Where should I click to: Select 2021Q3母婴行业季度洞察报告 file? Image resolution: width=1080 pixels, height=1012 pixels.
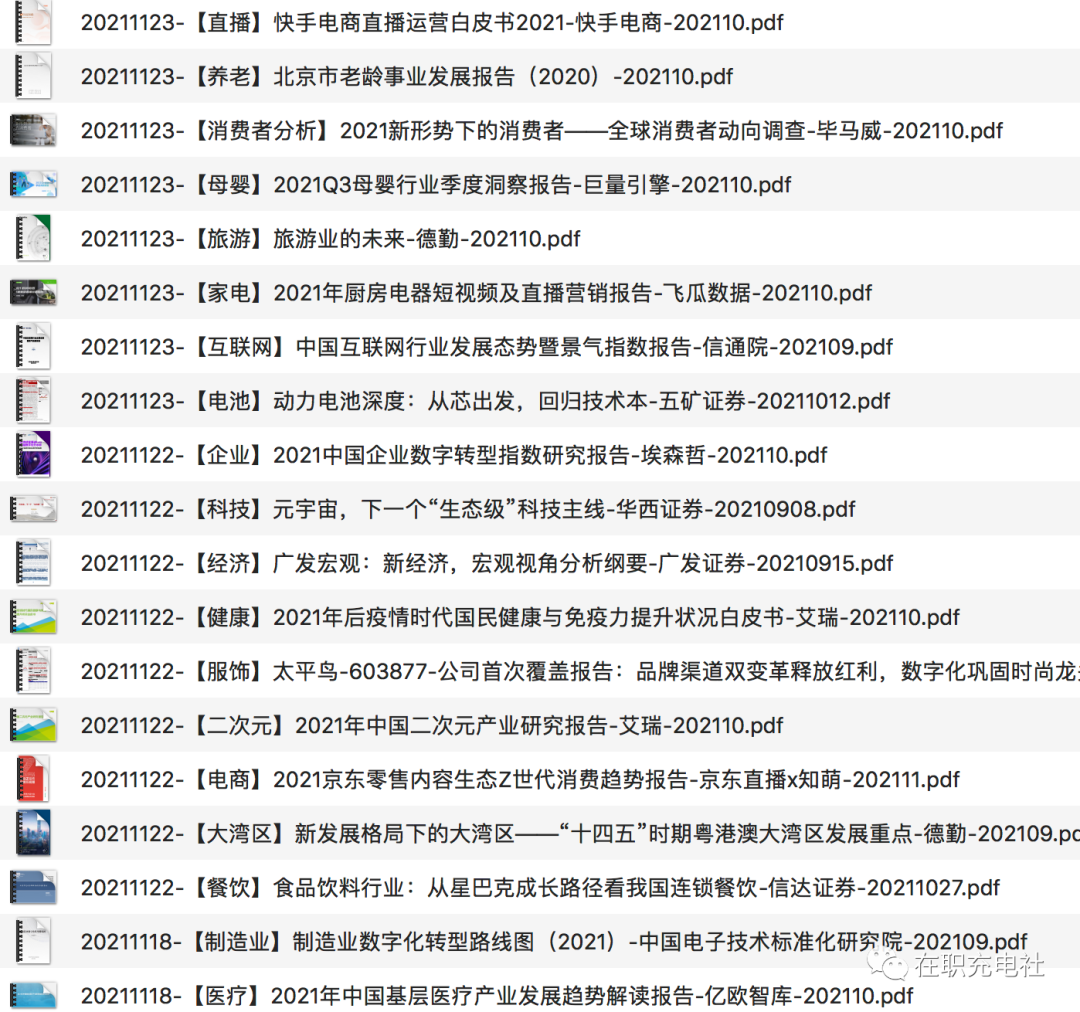(x=436, y=185)
